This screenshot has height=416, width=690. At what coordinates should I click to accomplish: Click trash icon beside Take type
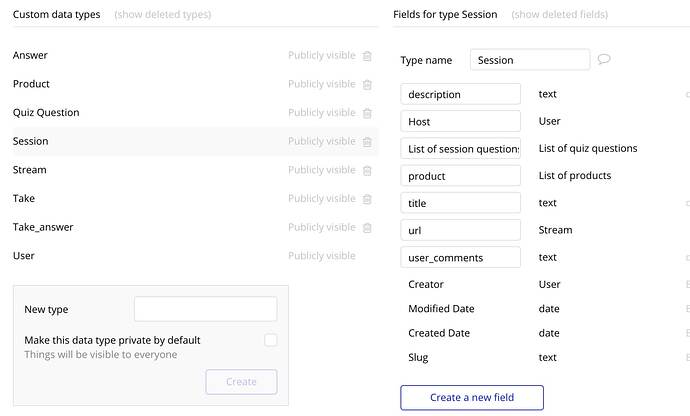(367, 199)
